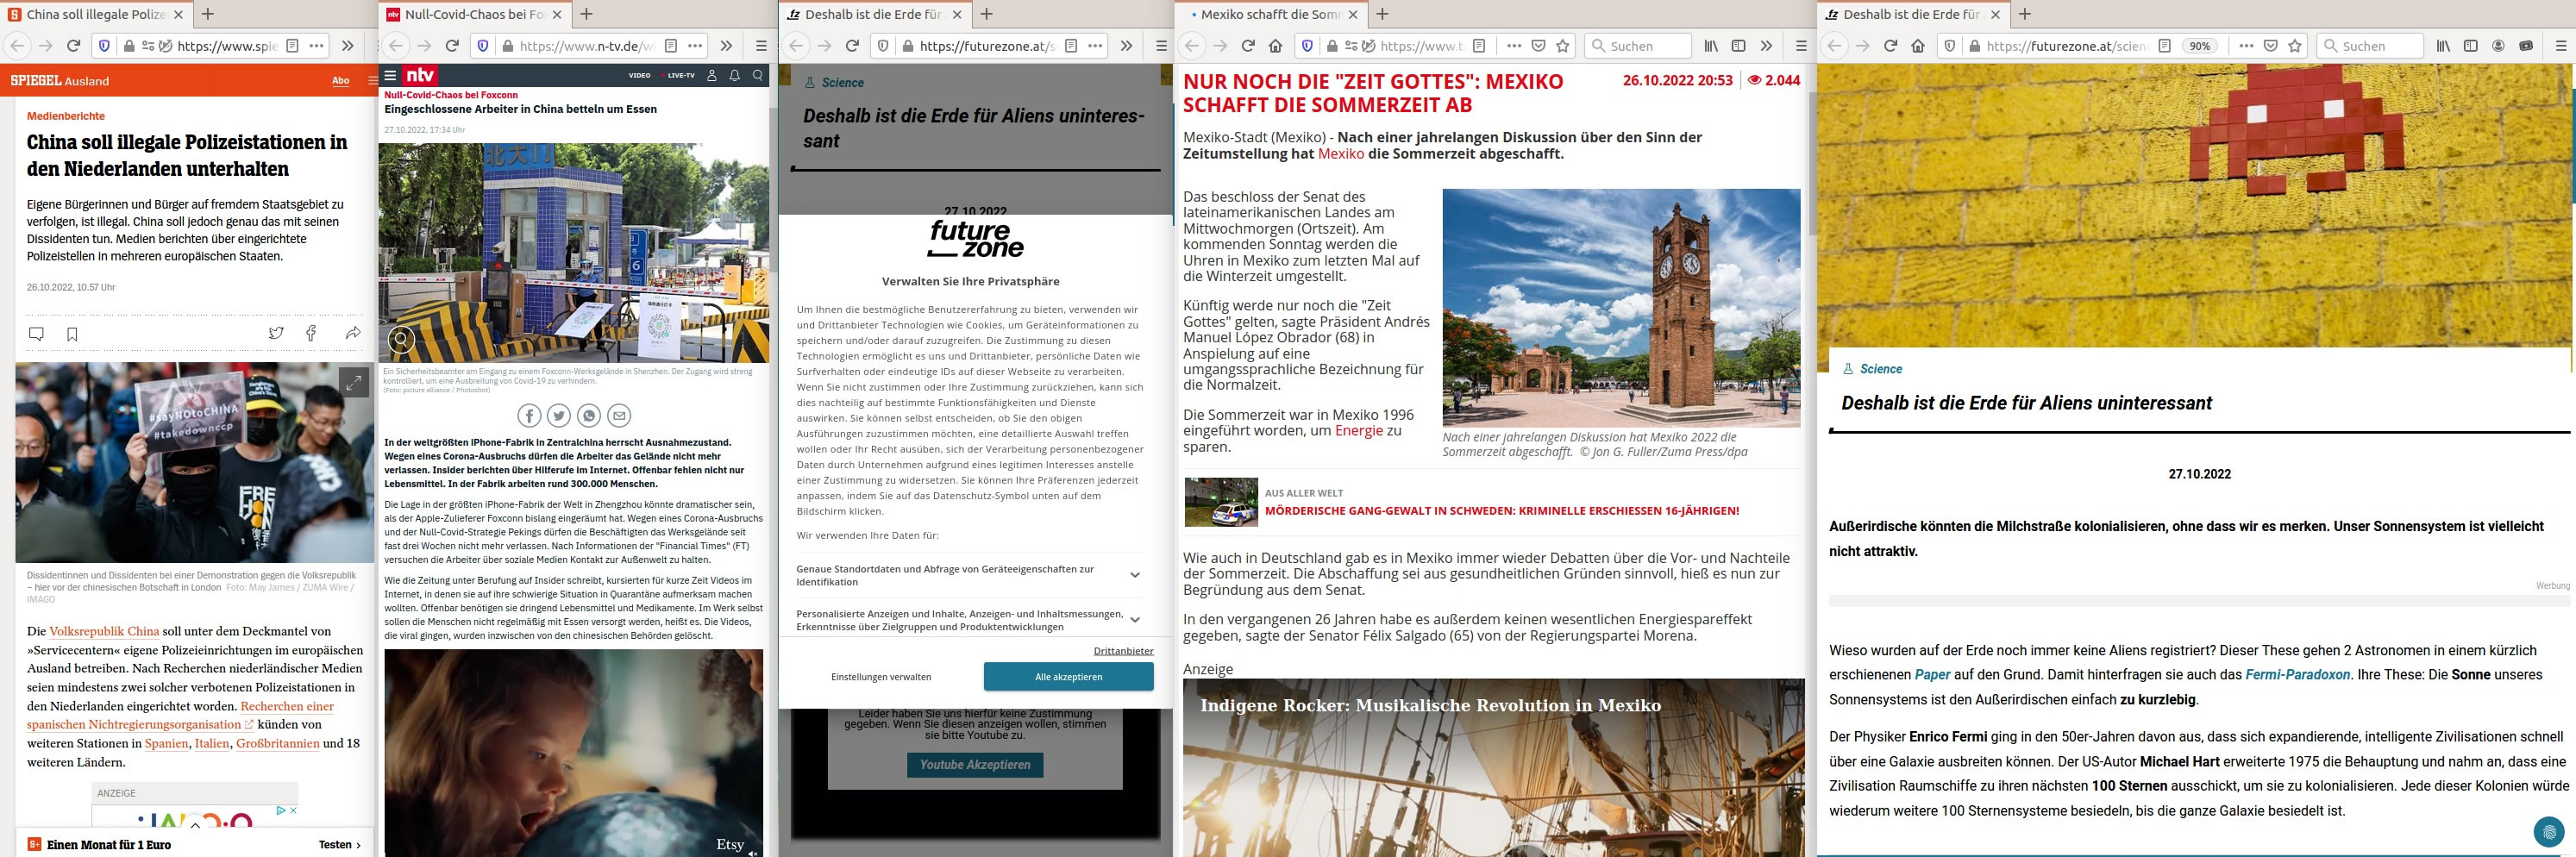Enlarge the Spiegel demonstration photo
The height and width of the screenshot is (857, 2576).
click(x=353, y=381)
